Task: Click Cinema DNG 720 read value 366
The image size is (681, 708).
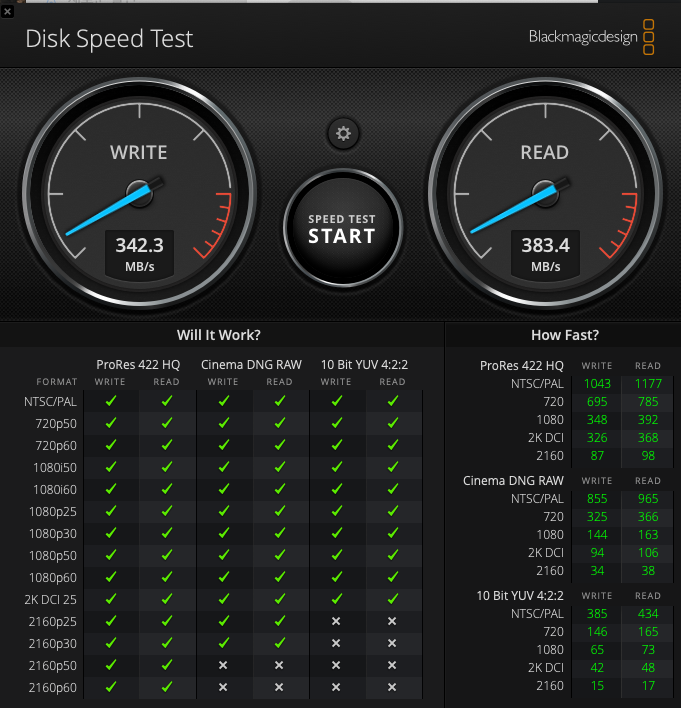Action: tap(648, 517)
